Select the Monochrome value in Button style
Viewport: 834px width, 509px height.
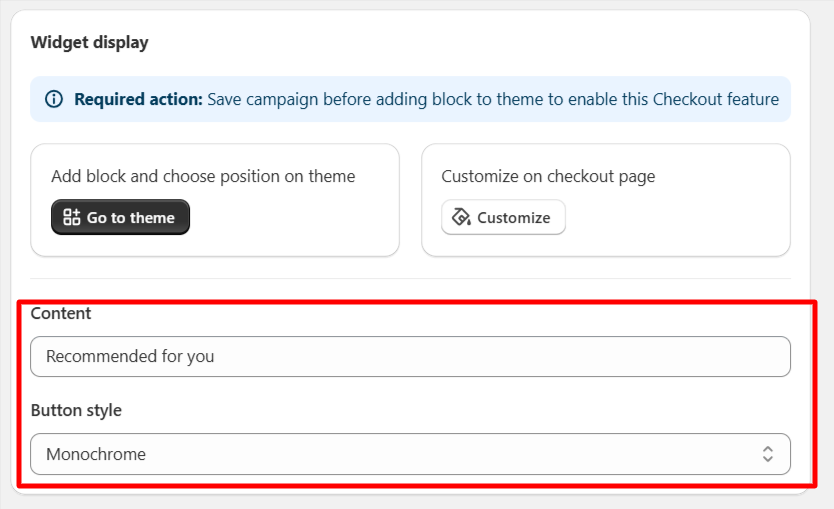click(x=96, y=454)
